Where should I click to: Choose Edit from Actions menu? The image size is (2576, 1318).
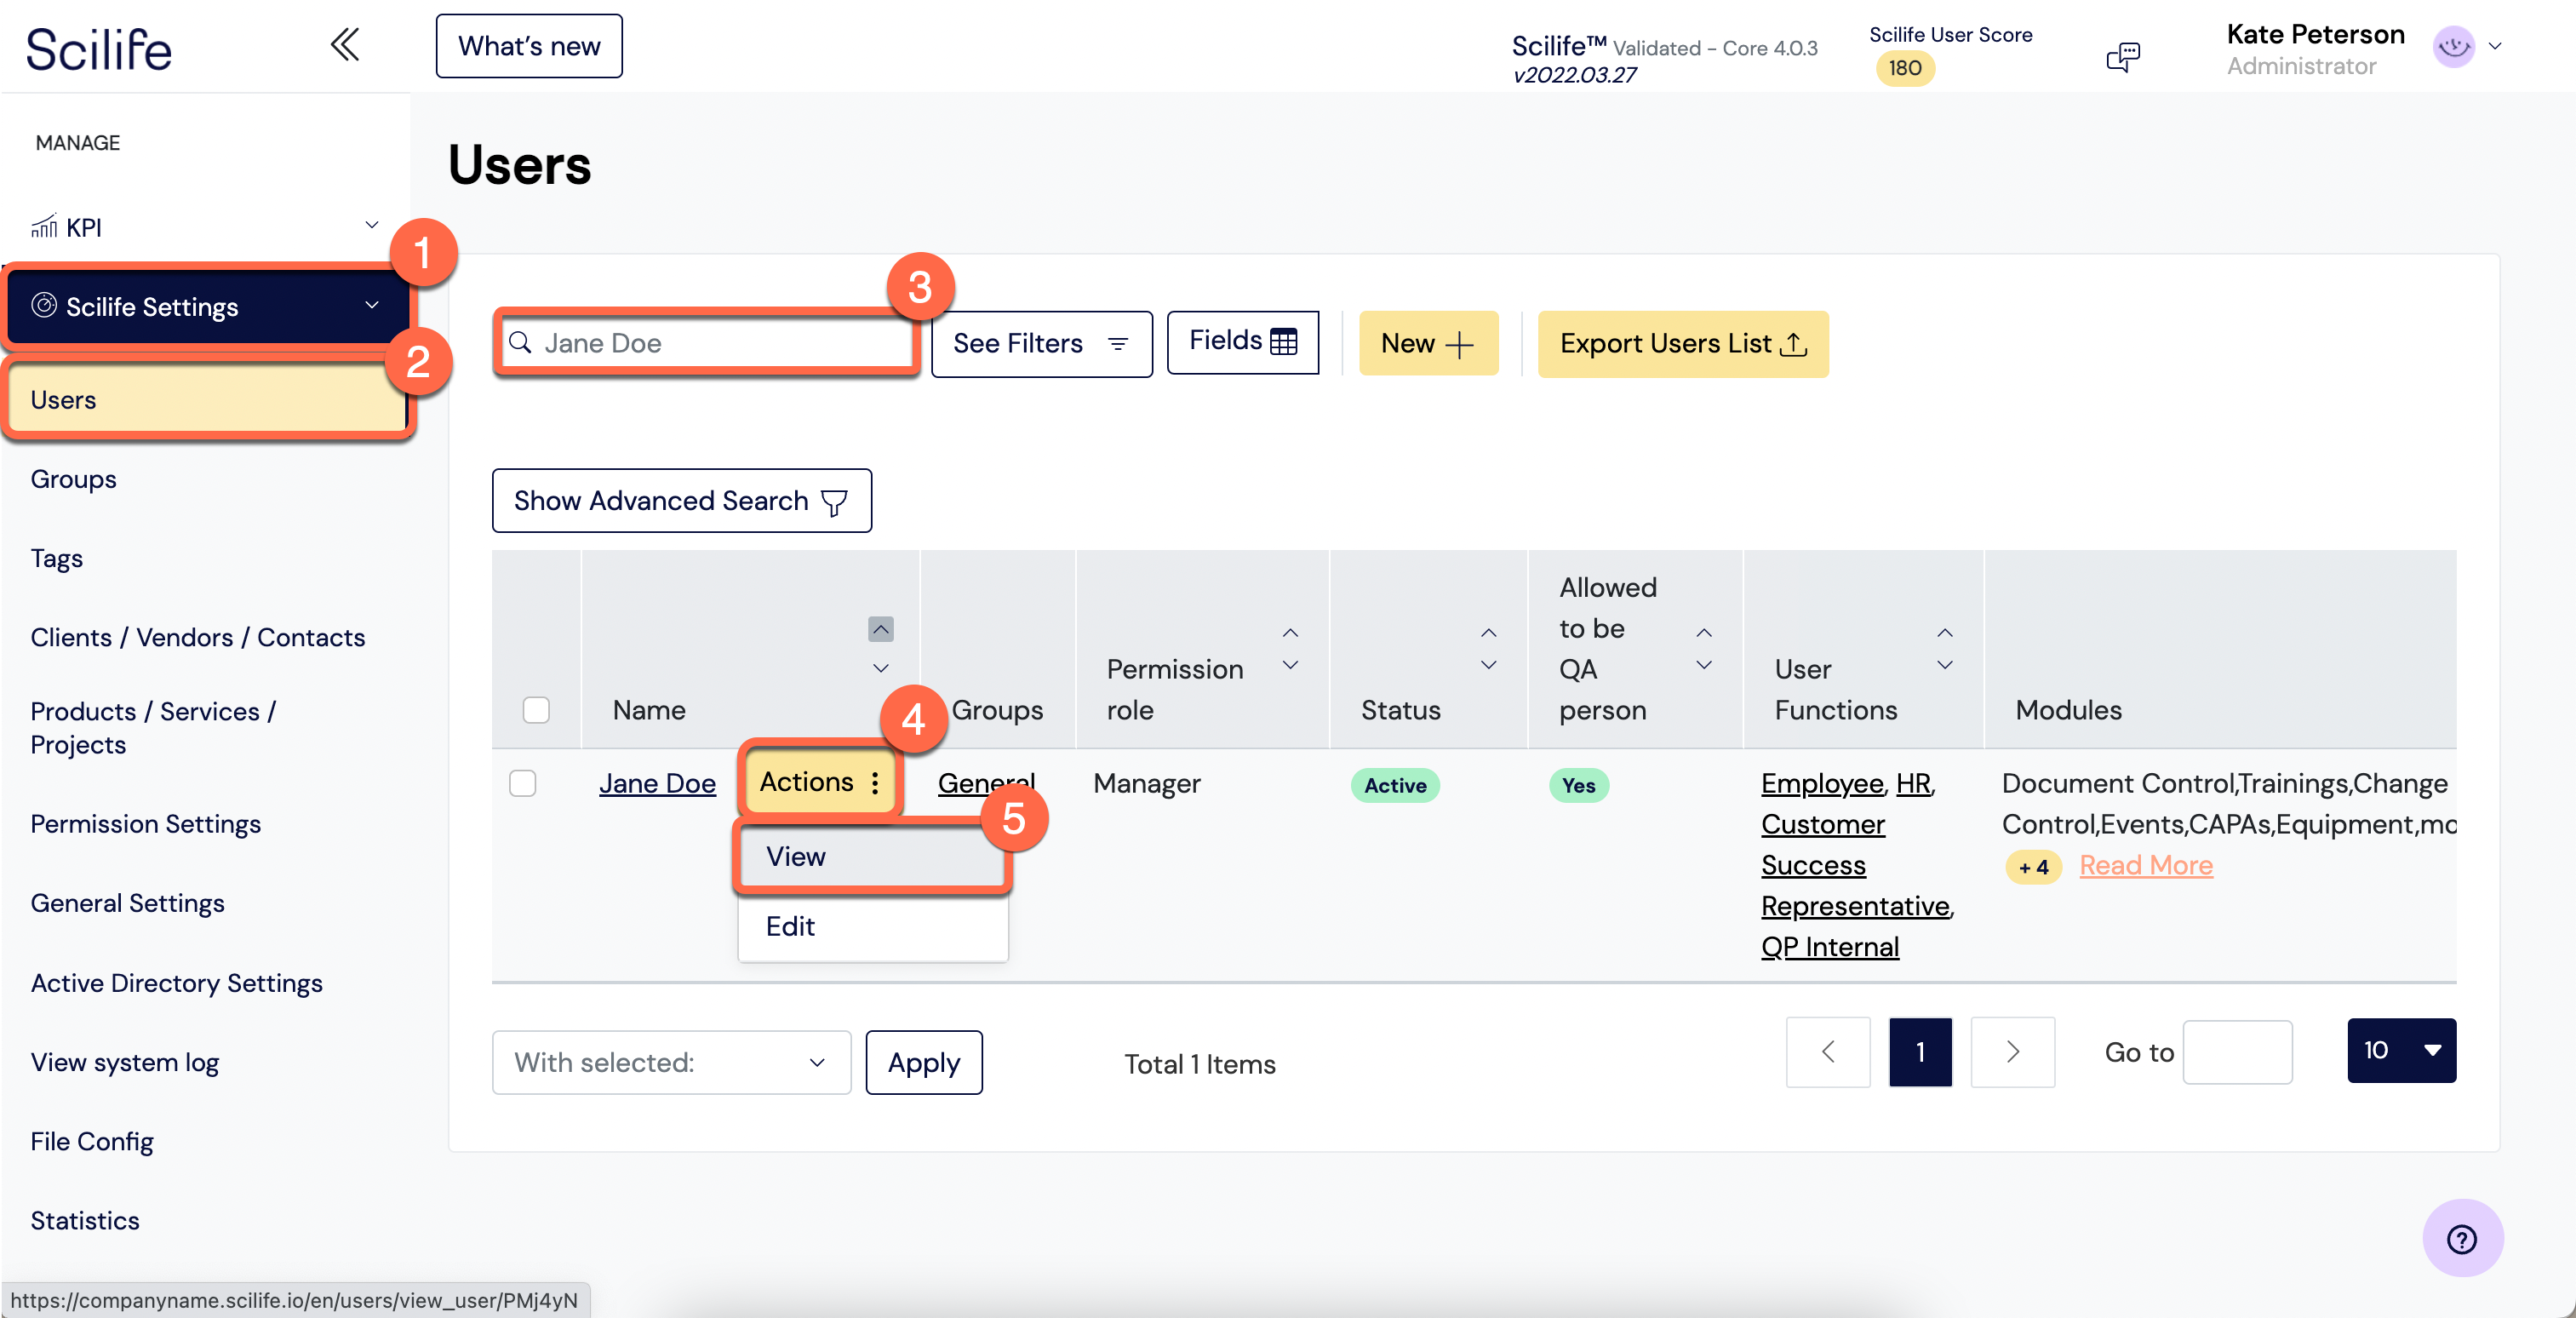point(872,926)
